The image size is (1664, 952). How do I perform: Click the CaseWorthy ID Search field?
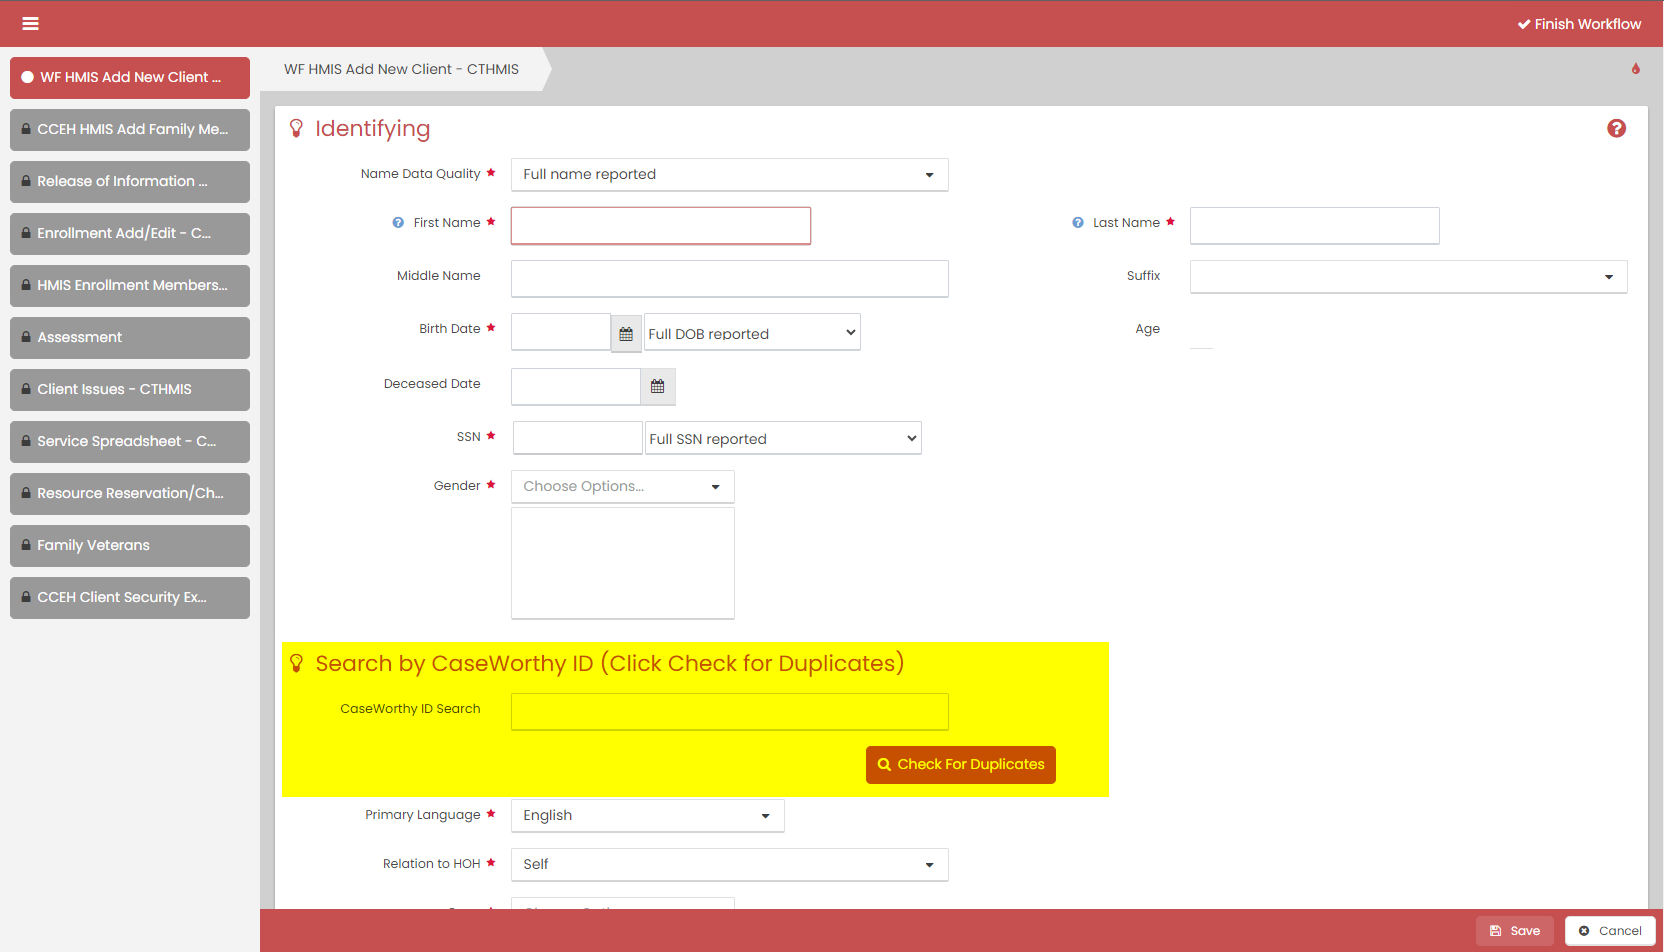point(729,712)
